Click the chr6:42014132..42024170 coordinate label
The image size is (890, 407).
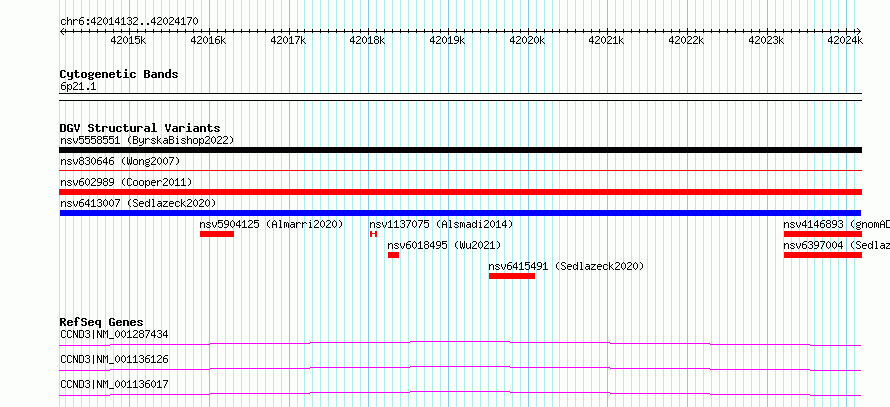(x=129, y=21)
